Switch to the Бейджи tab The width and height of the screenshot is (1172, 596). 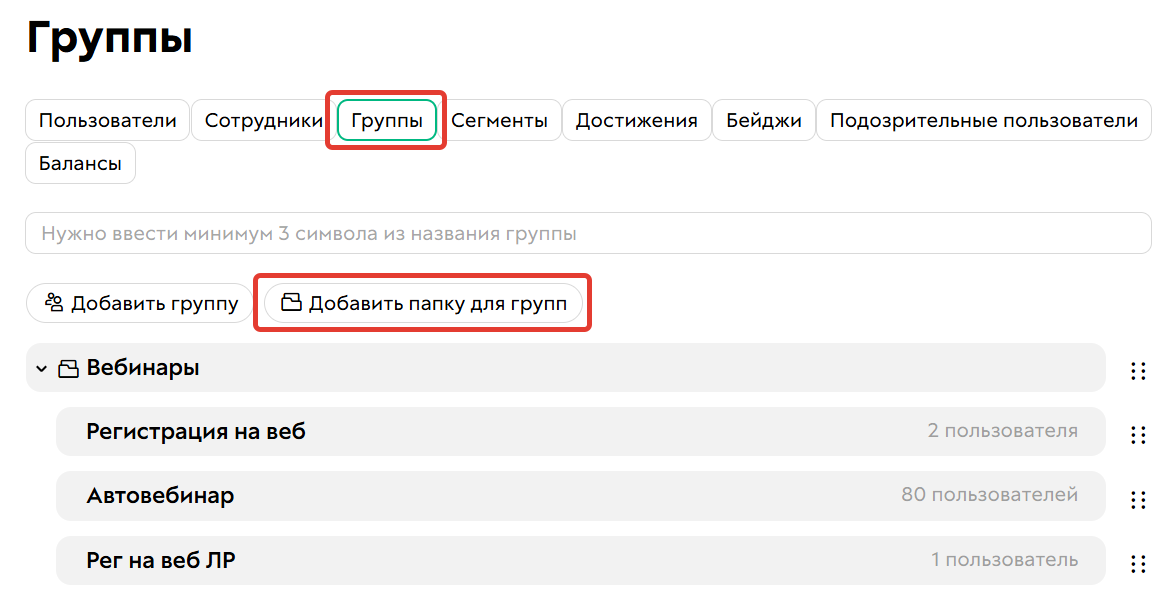[764, 119]
